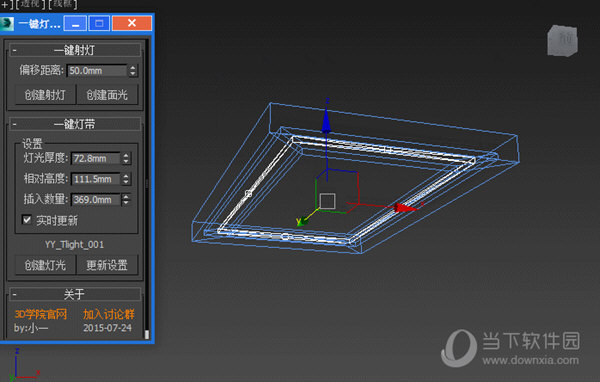Click the 创建射灯 button
The width and height of the screenshot is (600, 382).
point(45,95)
